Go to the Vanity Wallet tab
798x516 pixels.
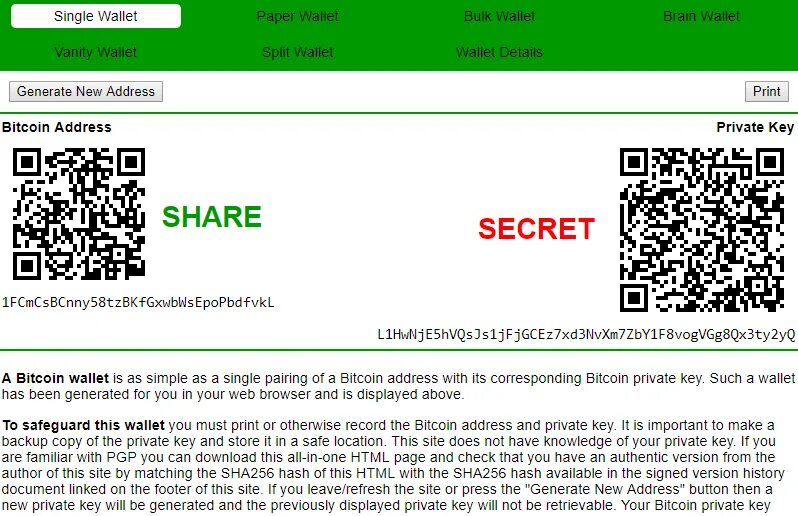click(x=96, y=52)
